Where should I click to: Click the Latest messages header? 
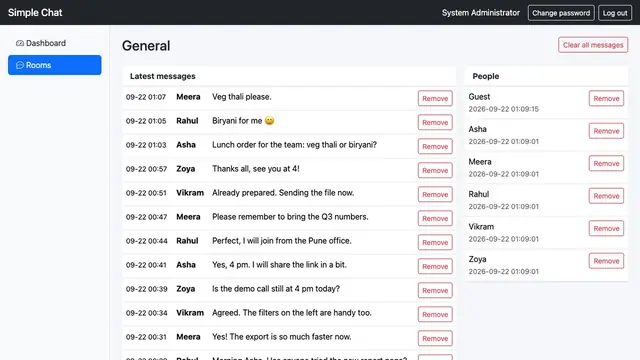[162, 76]
